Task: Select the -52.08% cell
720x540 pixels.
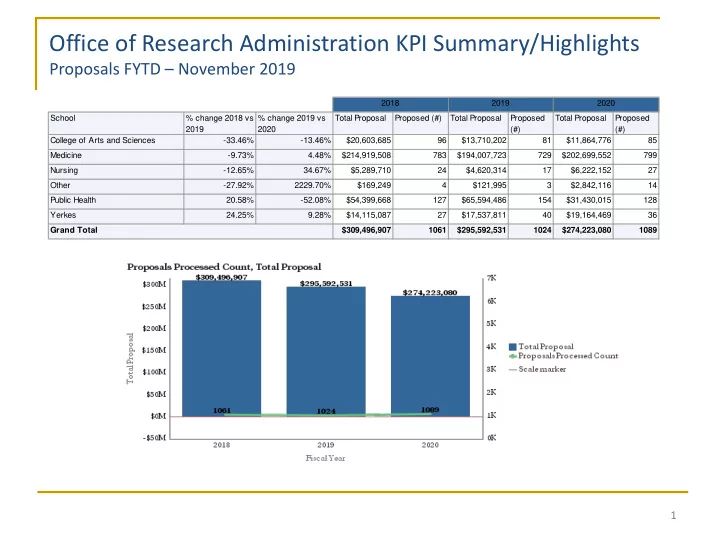Action: click(294, 200)
